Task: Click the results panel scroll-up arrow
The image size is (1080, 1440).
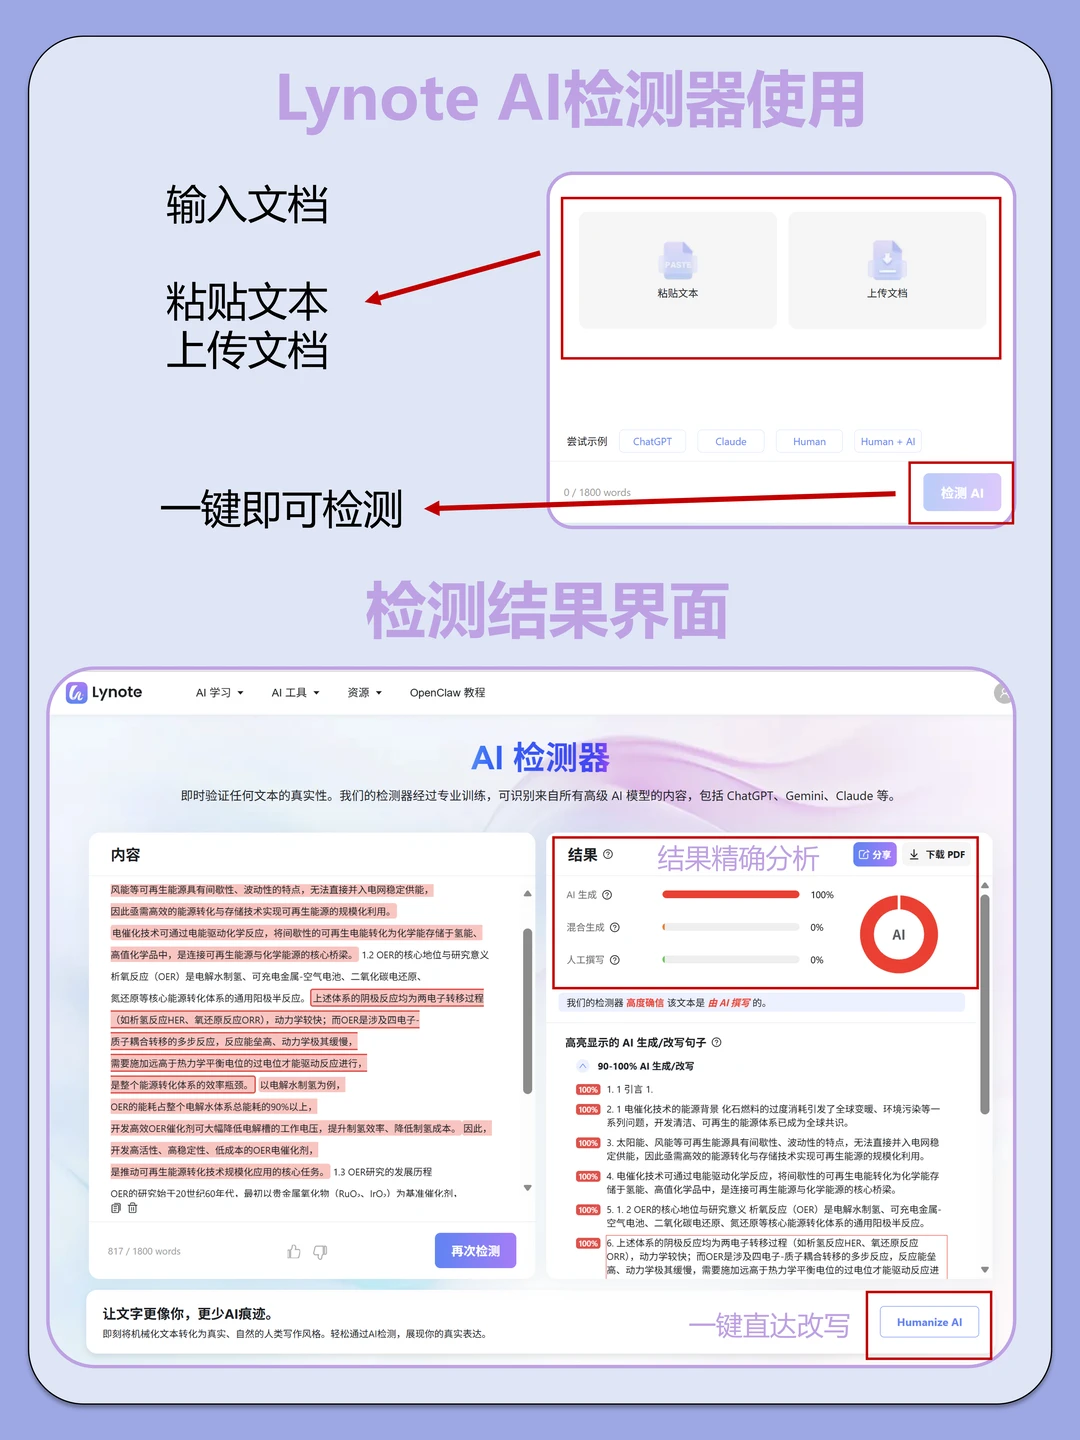Action: pyautogui.click(x=985, y=886)
